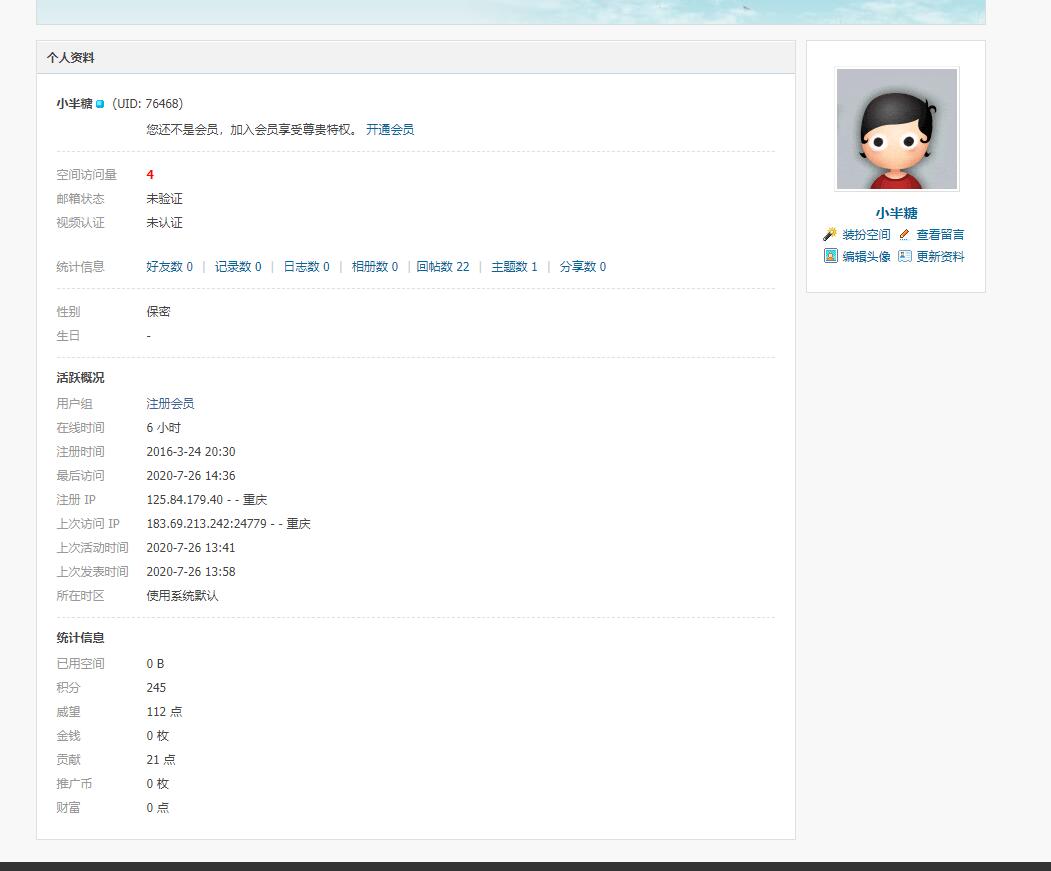Click the 6 小时 online time value
Image resolution: width=1051 pixels, height=871 pixels.
[x=164, y=427]
